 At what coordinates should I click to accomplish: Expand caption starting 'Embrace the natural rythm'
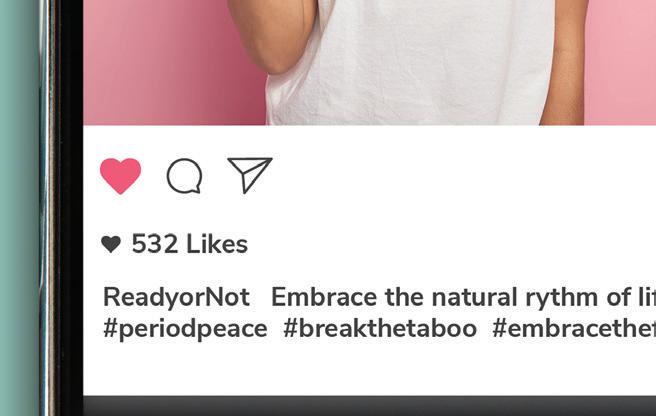point(464,297)
